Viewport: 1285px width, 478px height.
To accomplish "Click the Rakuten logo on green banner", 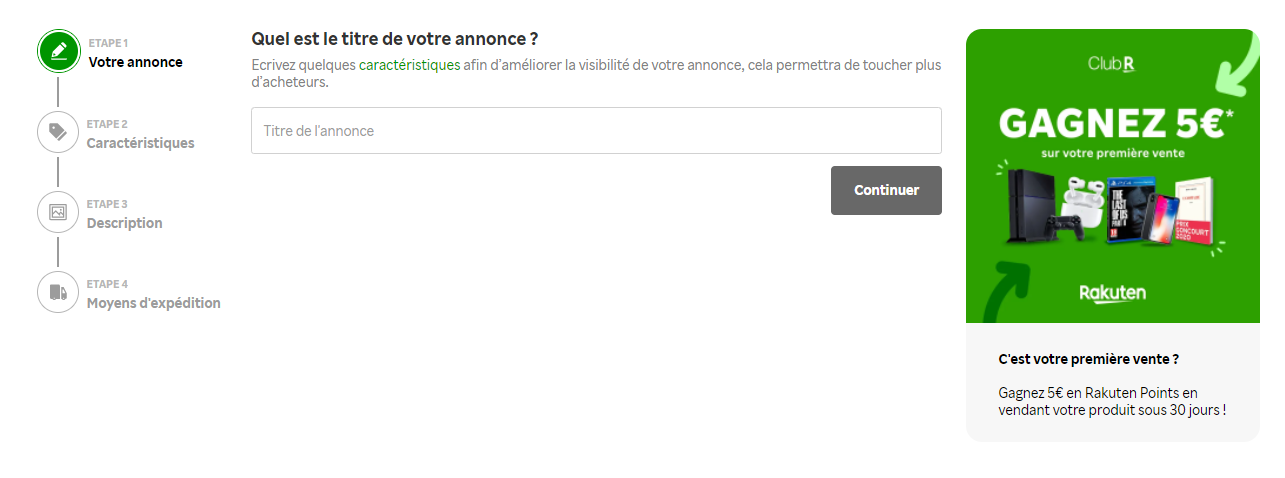I will [x=1112, y=293].
